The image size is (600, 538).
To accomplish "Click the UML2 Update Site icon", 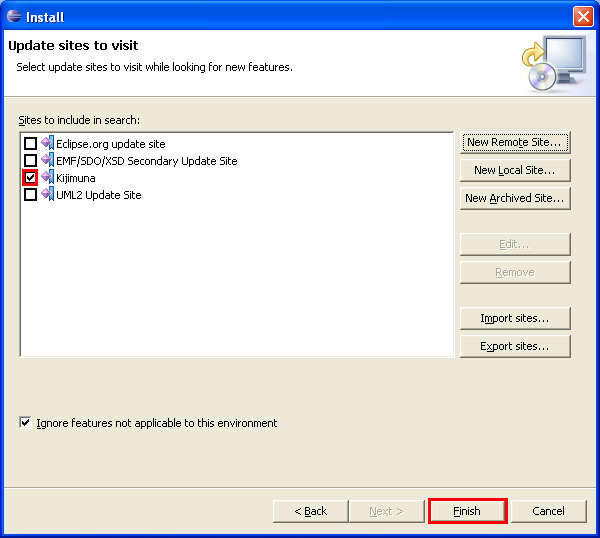I will [x=47, y=195].
